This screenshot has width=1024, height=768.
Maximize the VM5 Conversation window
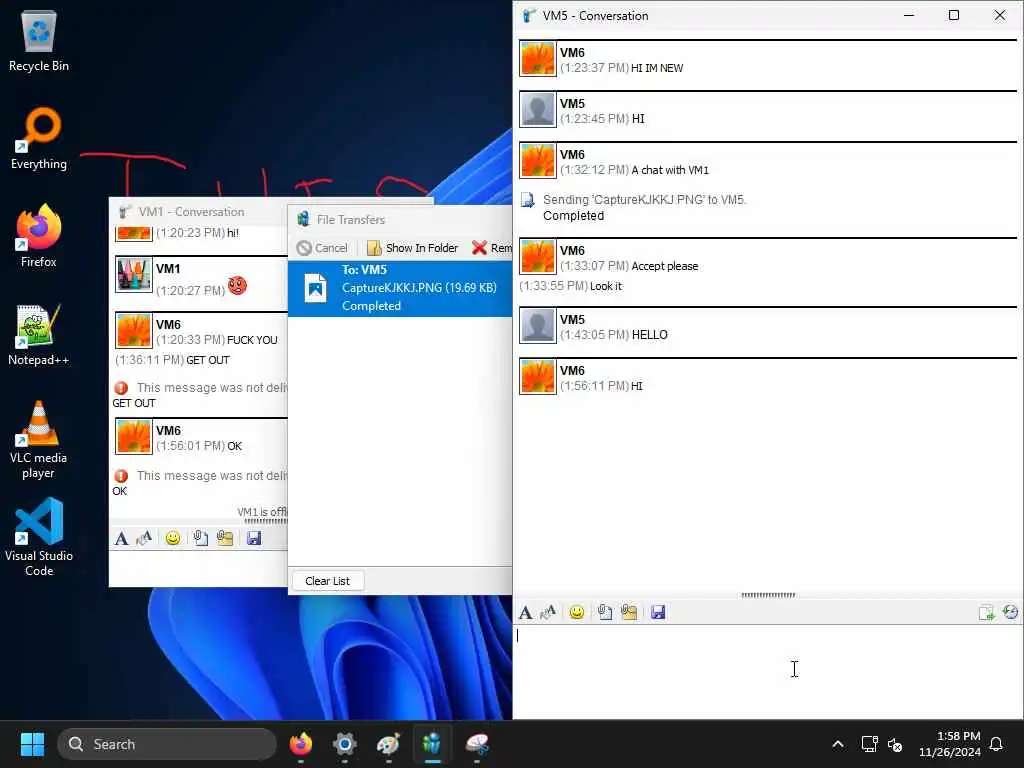(954, 16)
